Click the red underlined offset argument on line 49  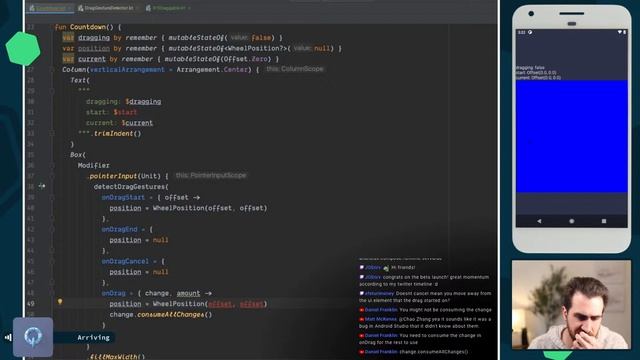pyautogui.click(x=220, y=304)
